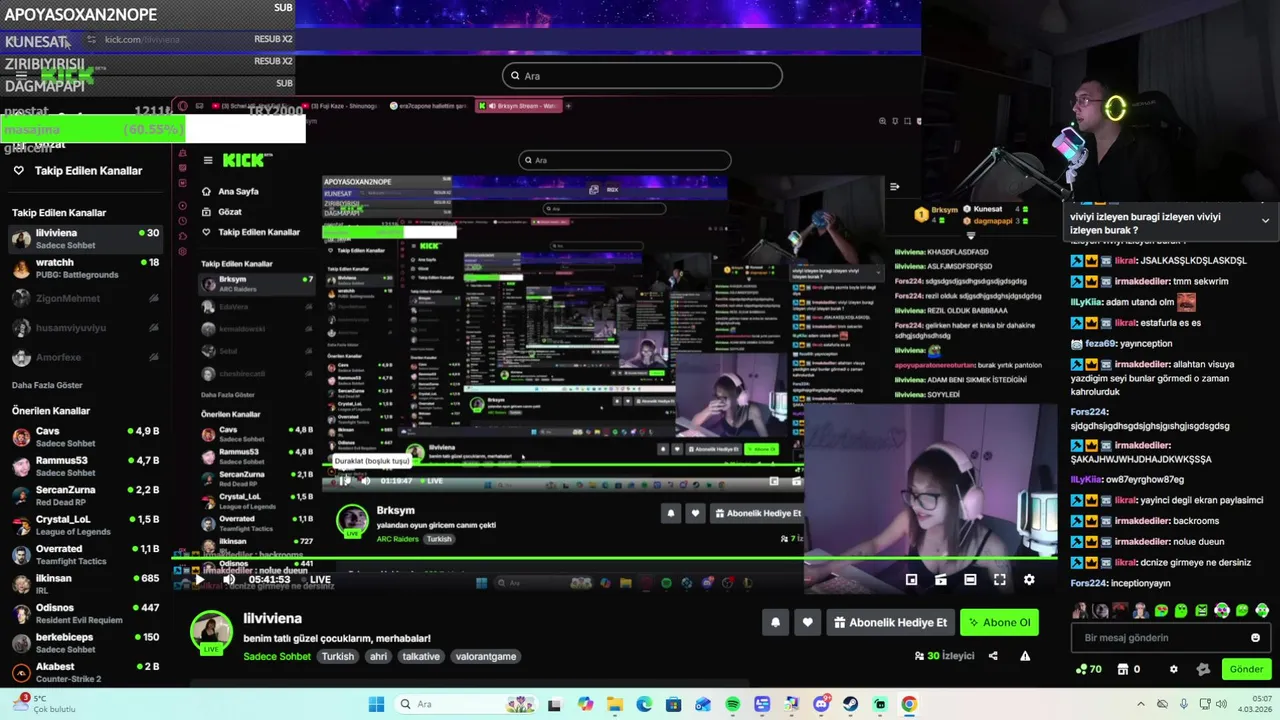Focus the top Ara search field

click(642, 76)
